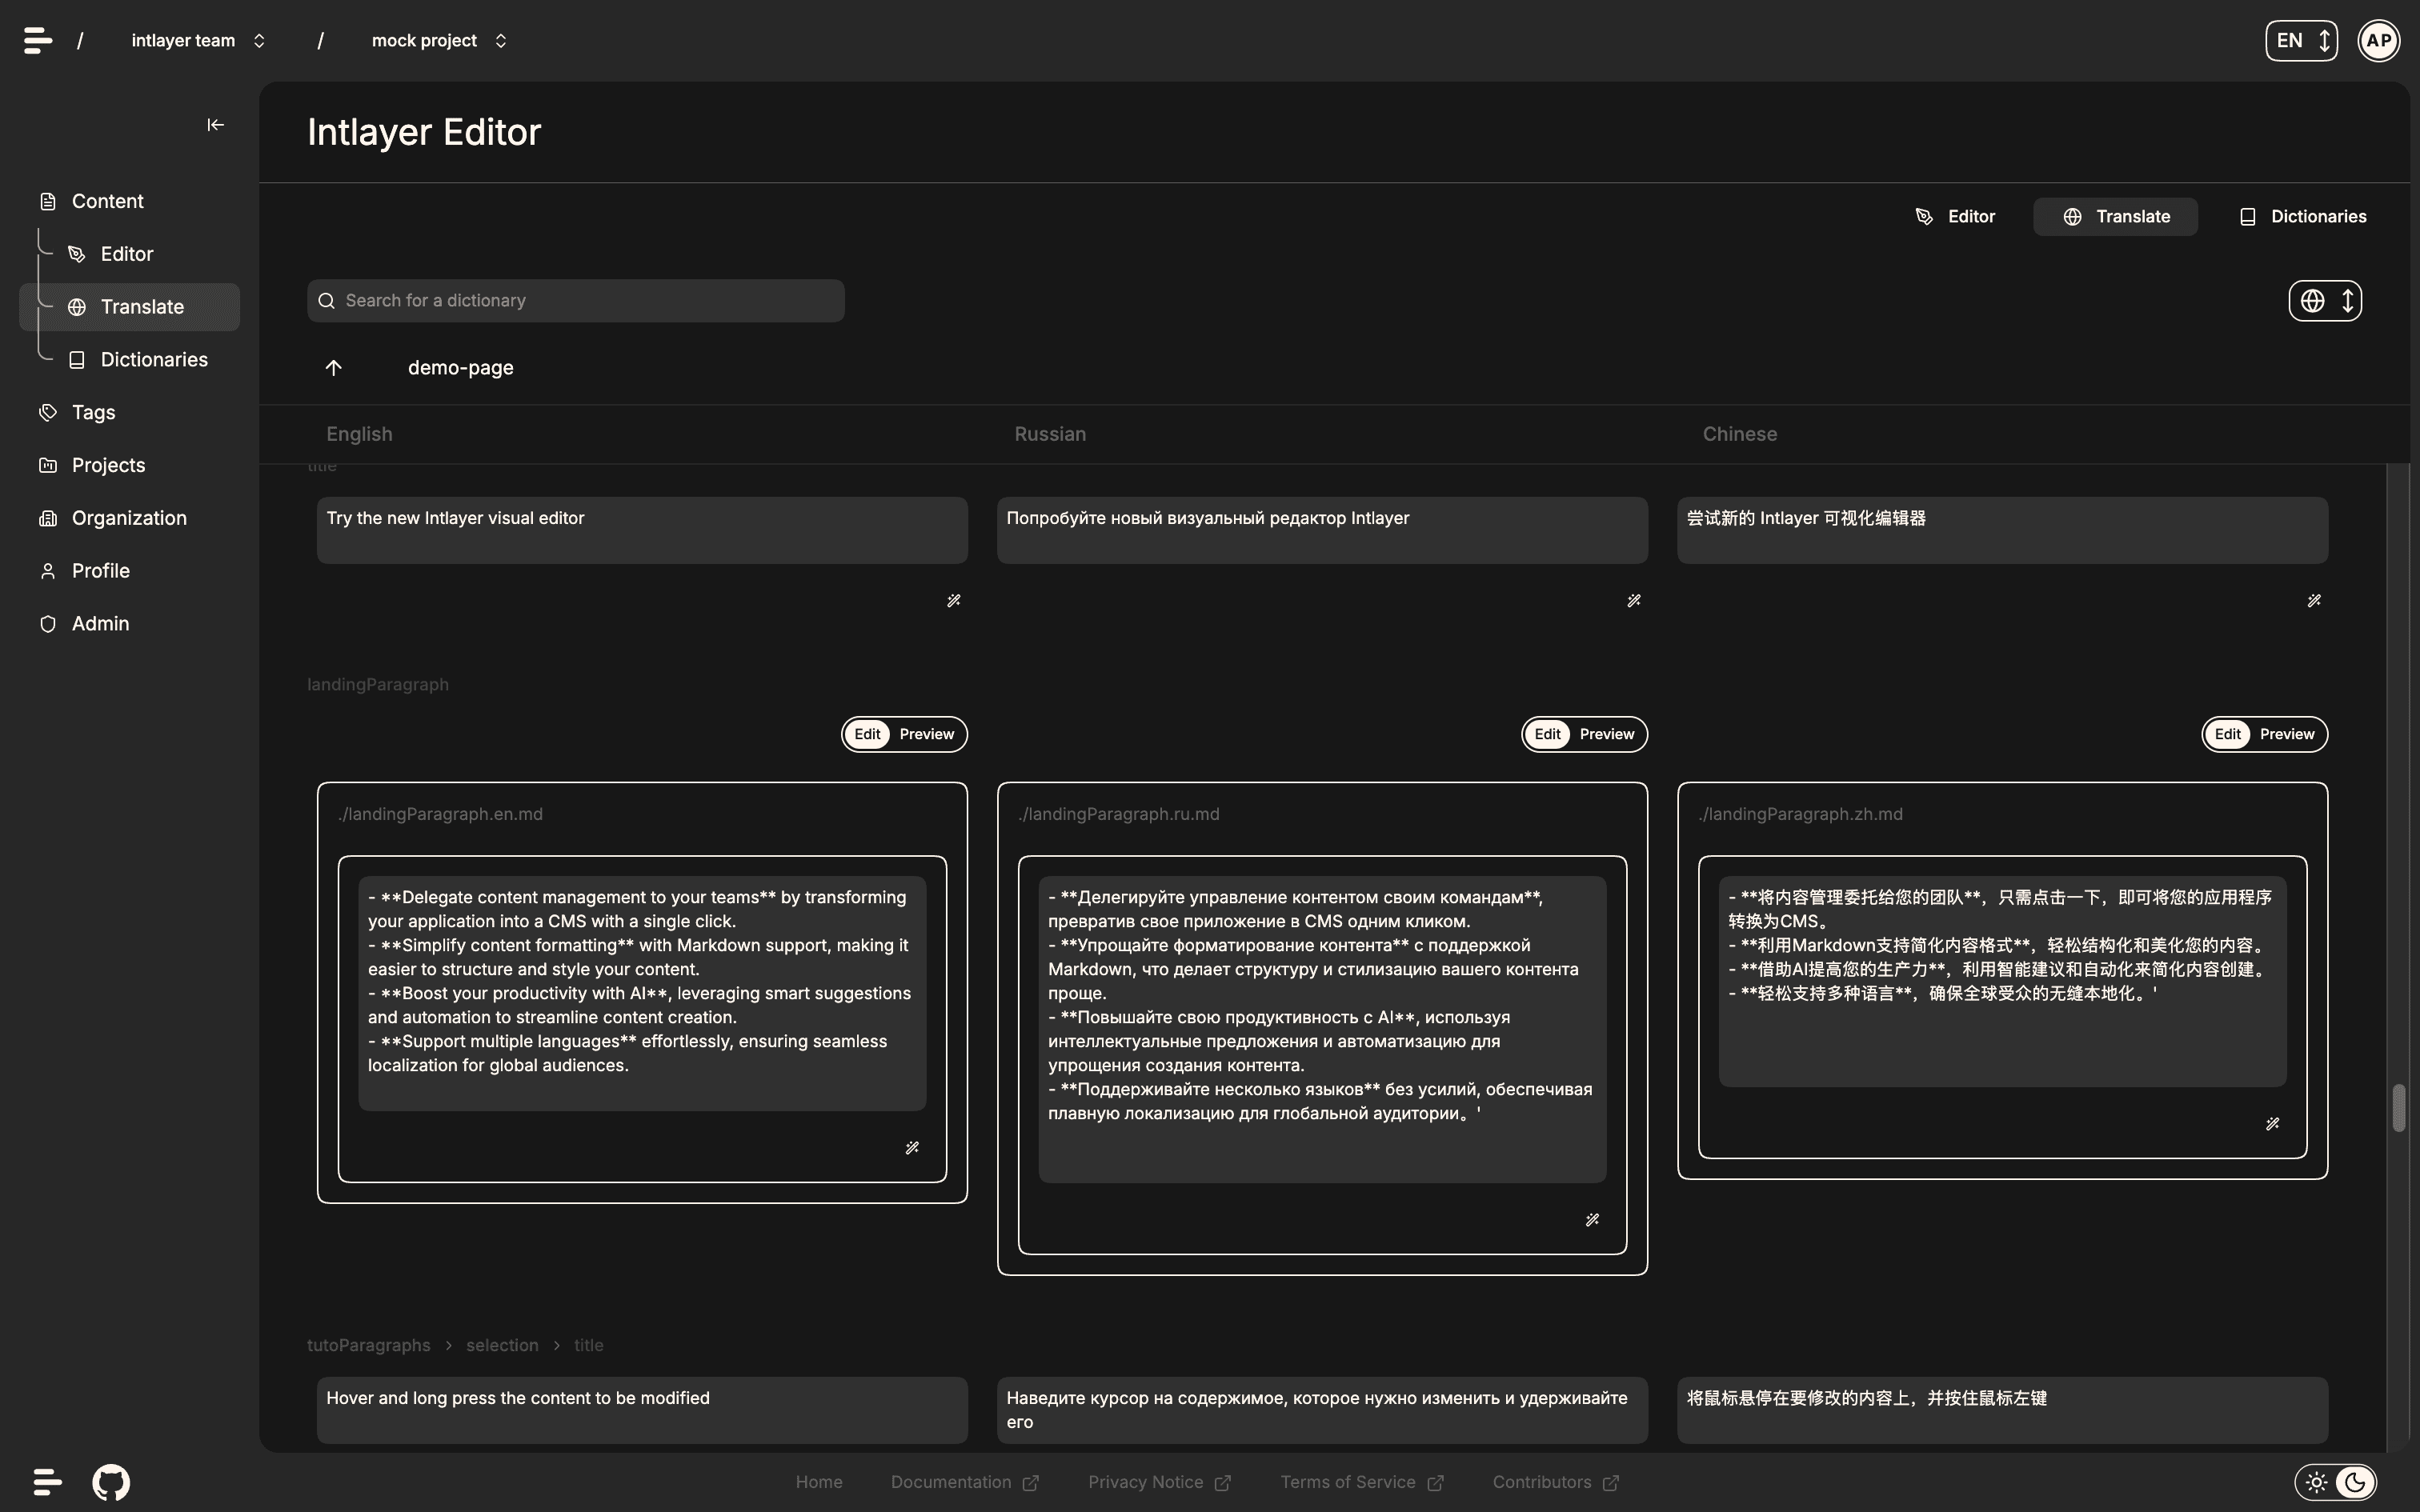2420x1512 pixels.
Task: Click the up arrow beside demo-page
Action: [x=334, y=368]
